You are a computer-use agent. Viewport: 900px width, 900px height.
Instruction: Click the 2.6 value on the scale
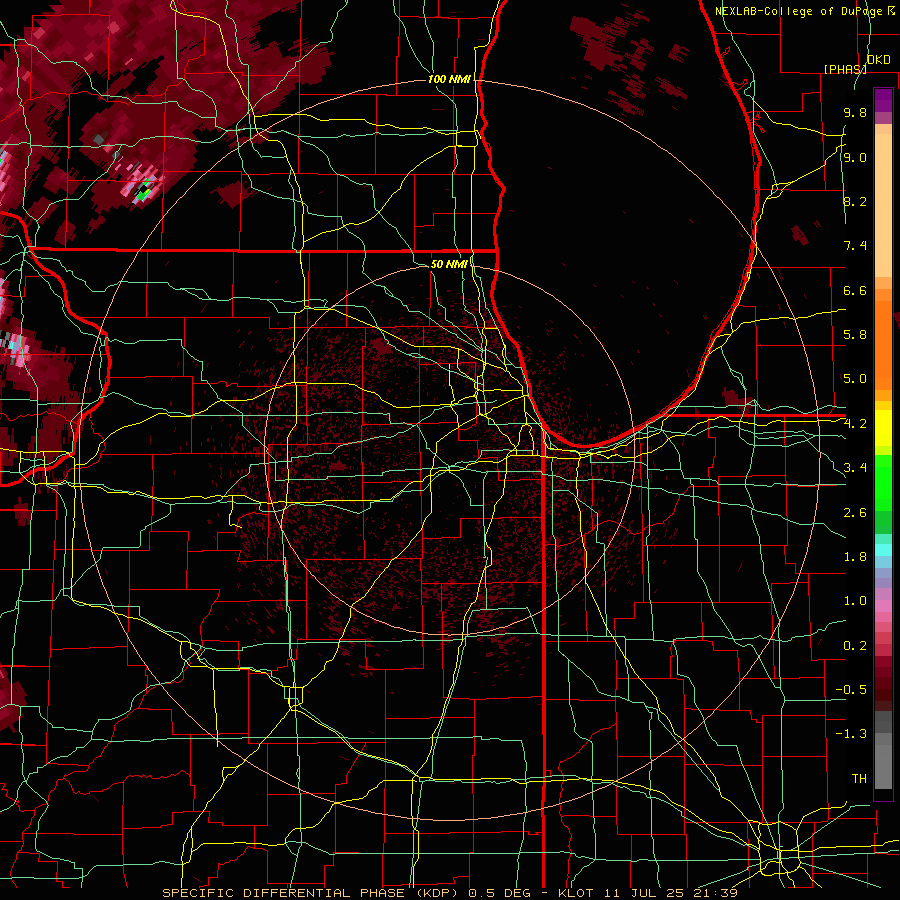point(855,513)
